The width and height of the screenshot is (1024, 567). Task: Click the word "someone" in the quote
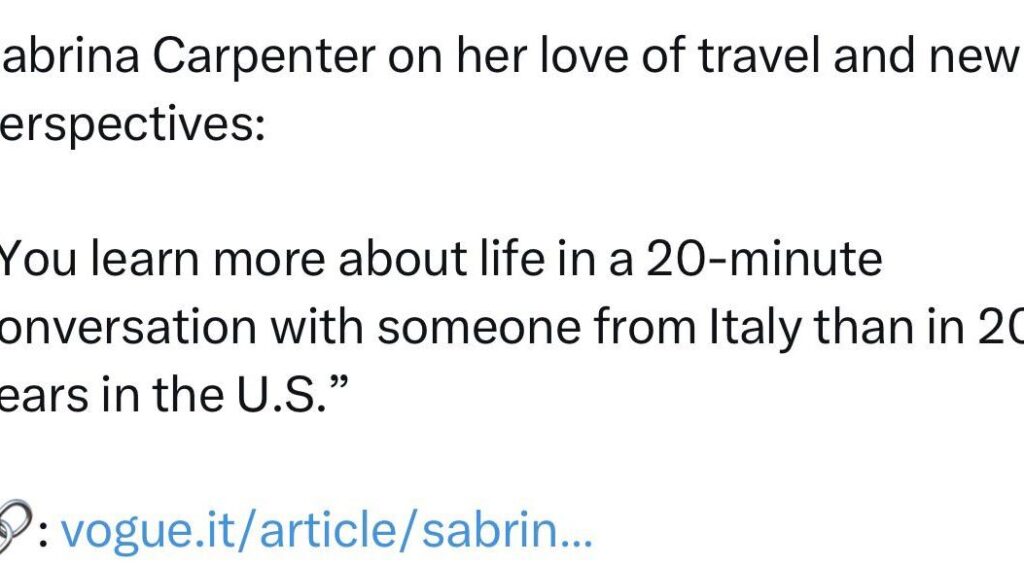click(448, 328)
